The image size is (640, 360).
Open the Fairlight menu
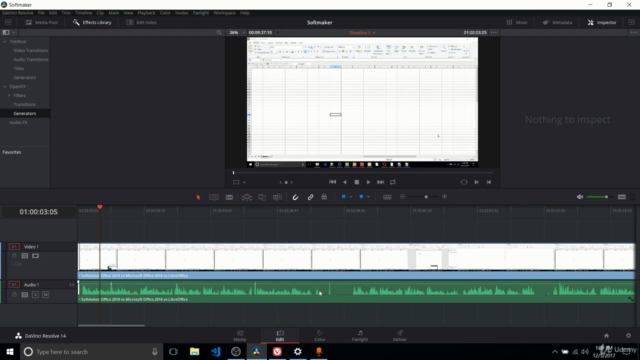click(201, 13)
